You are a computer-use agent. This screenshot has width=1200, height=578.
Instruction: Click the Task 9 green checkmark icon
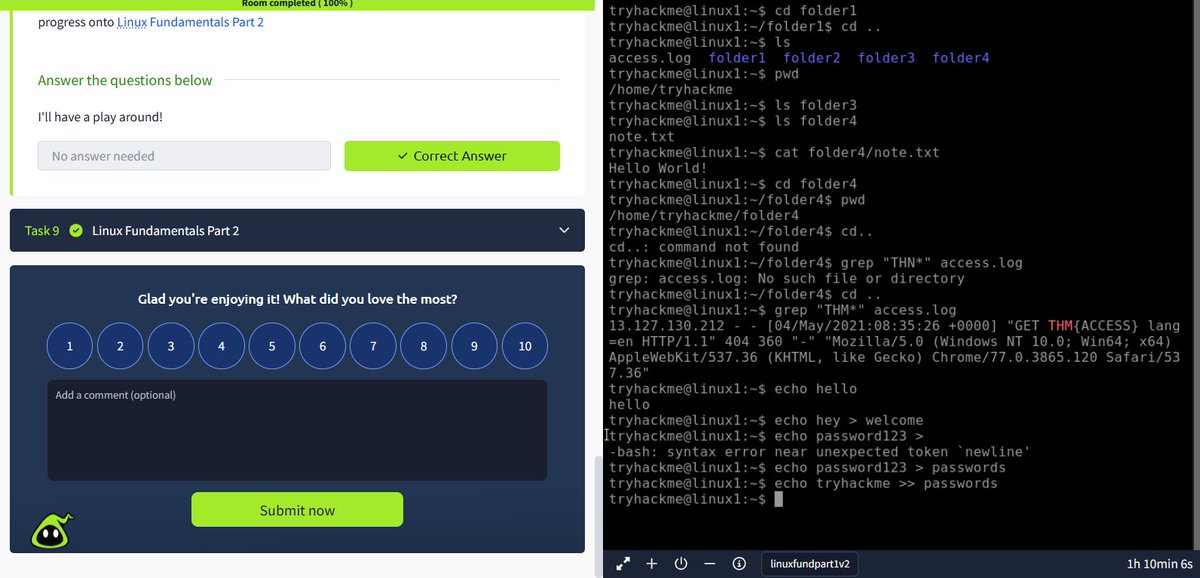coord(76,231)
